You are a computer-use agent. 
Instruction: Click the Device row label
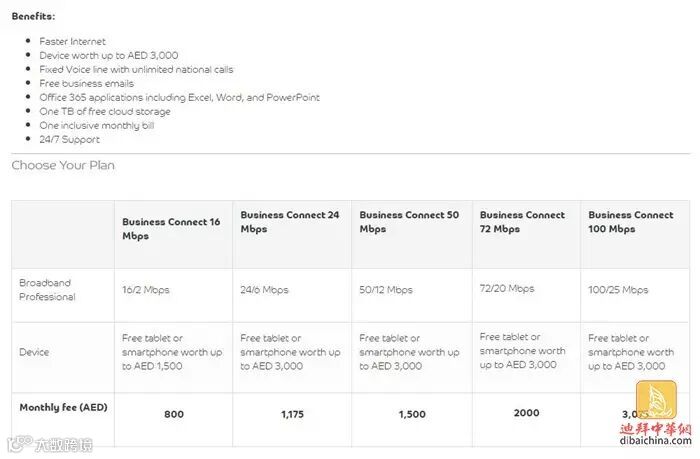tap(34, 352)
